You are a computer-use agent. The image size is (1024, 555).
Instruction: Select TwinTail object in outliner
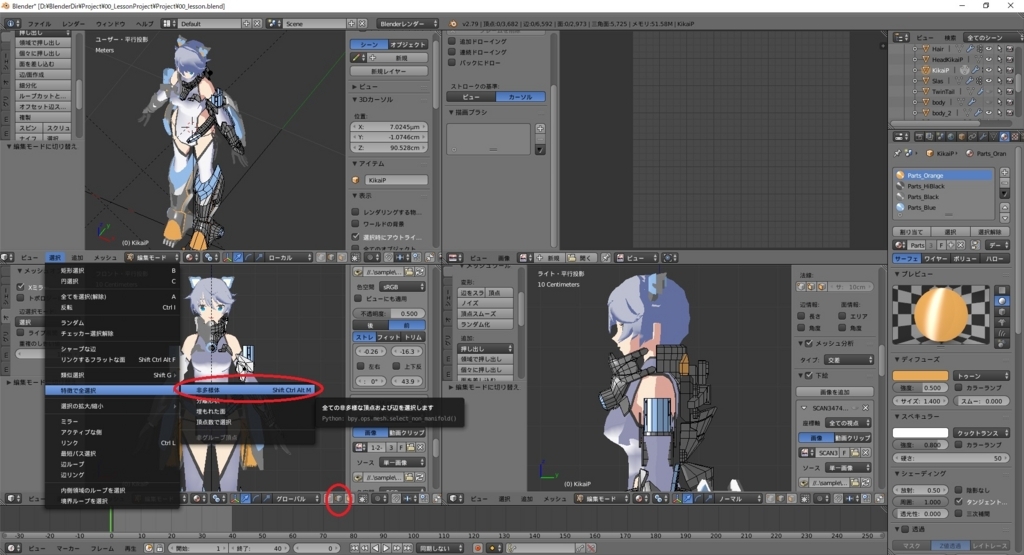943,91
